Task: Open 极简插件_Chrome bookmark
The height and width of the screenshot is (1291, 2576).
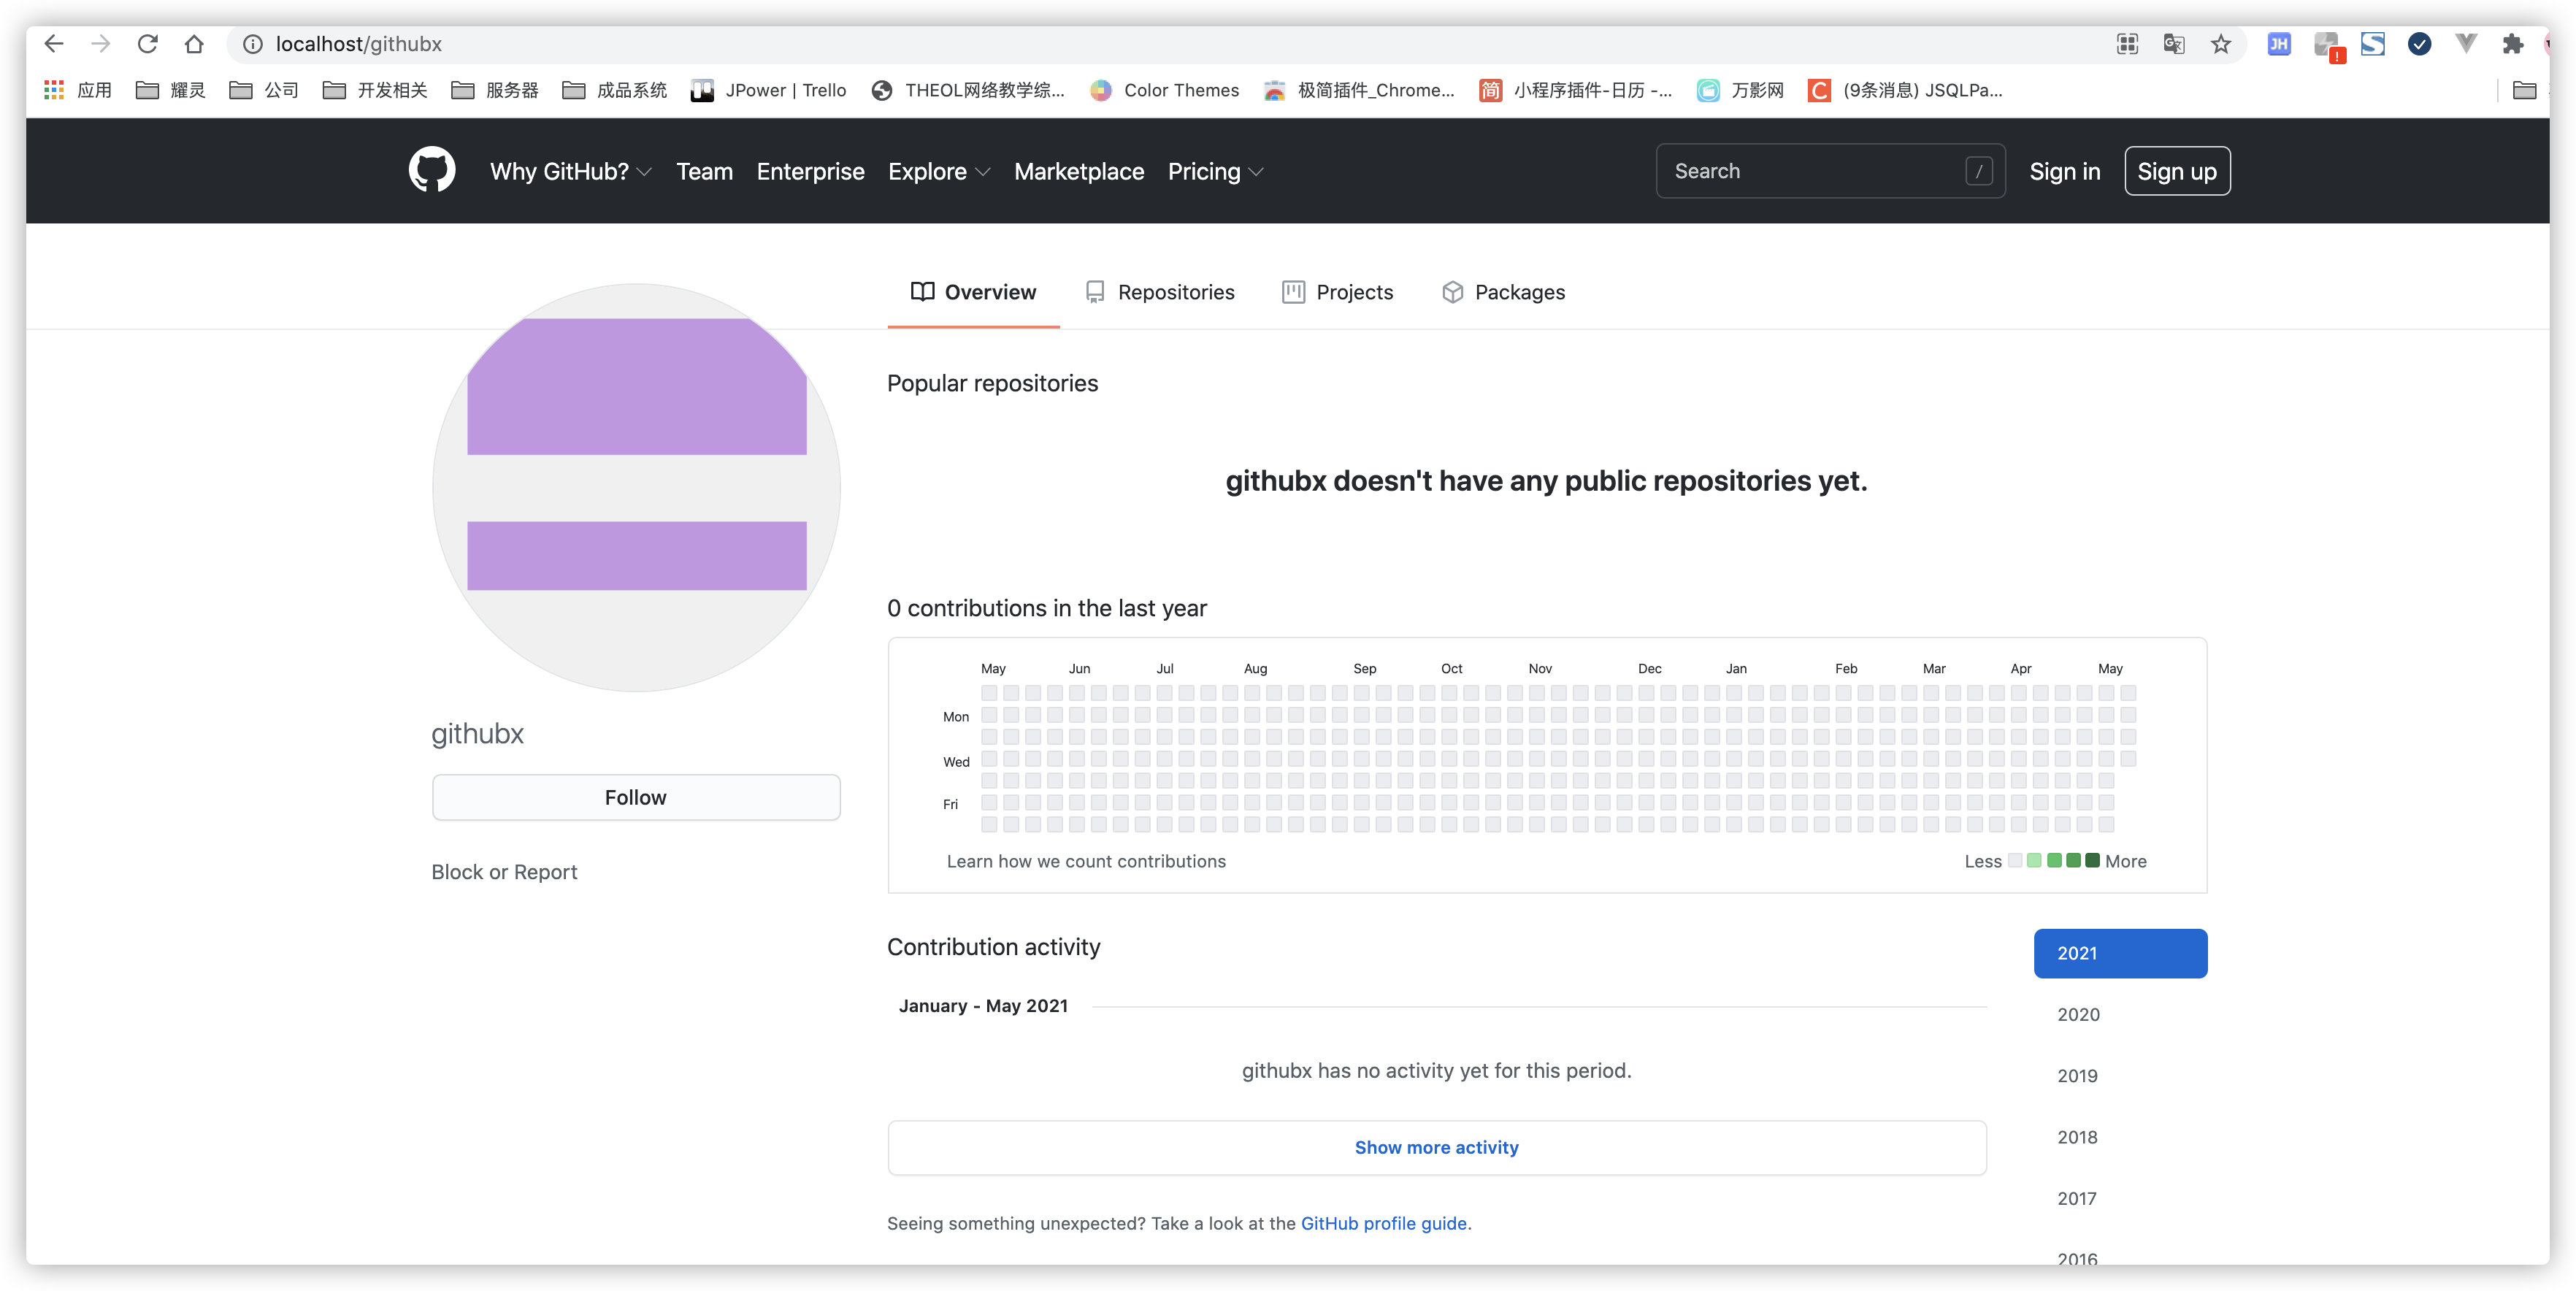Action: (1359, 90)
